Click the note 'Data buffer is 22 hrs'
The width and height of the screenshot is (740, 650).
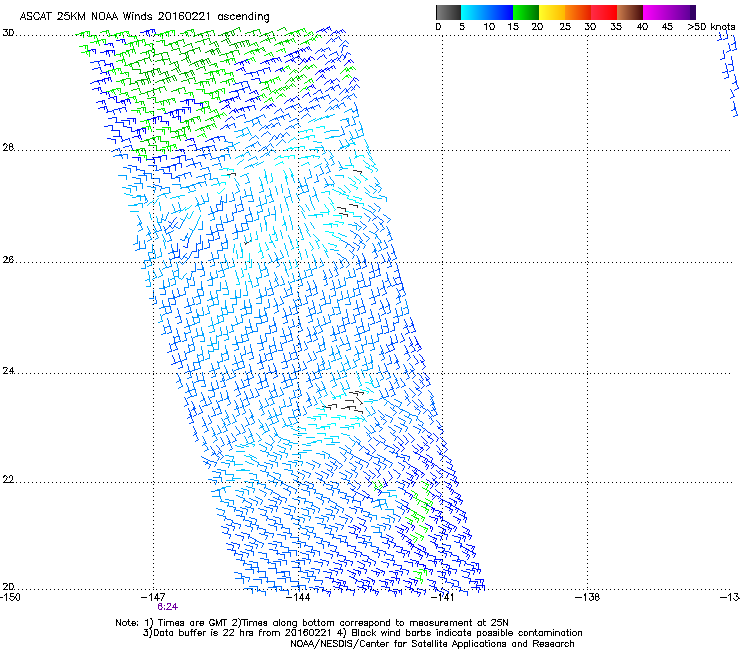click(204, 633)
